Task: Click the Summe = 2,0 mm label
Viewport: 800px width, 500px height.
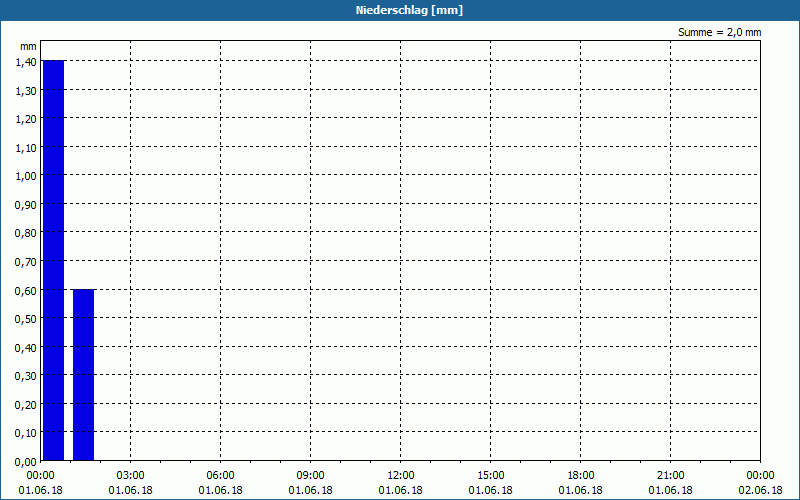Action: pyautogui.click(x=719, y=32)
